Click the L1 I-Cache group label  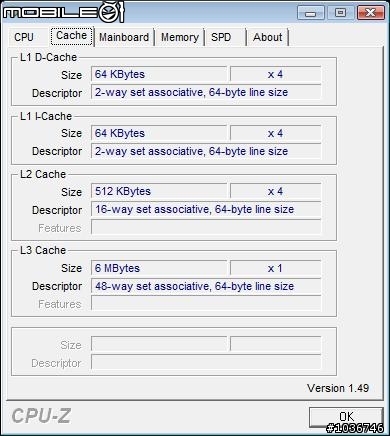coord(46,116)
